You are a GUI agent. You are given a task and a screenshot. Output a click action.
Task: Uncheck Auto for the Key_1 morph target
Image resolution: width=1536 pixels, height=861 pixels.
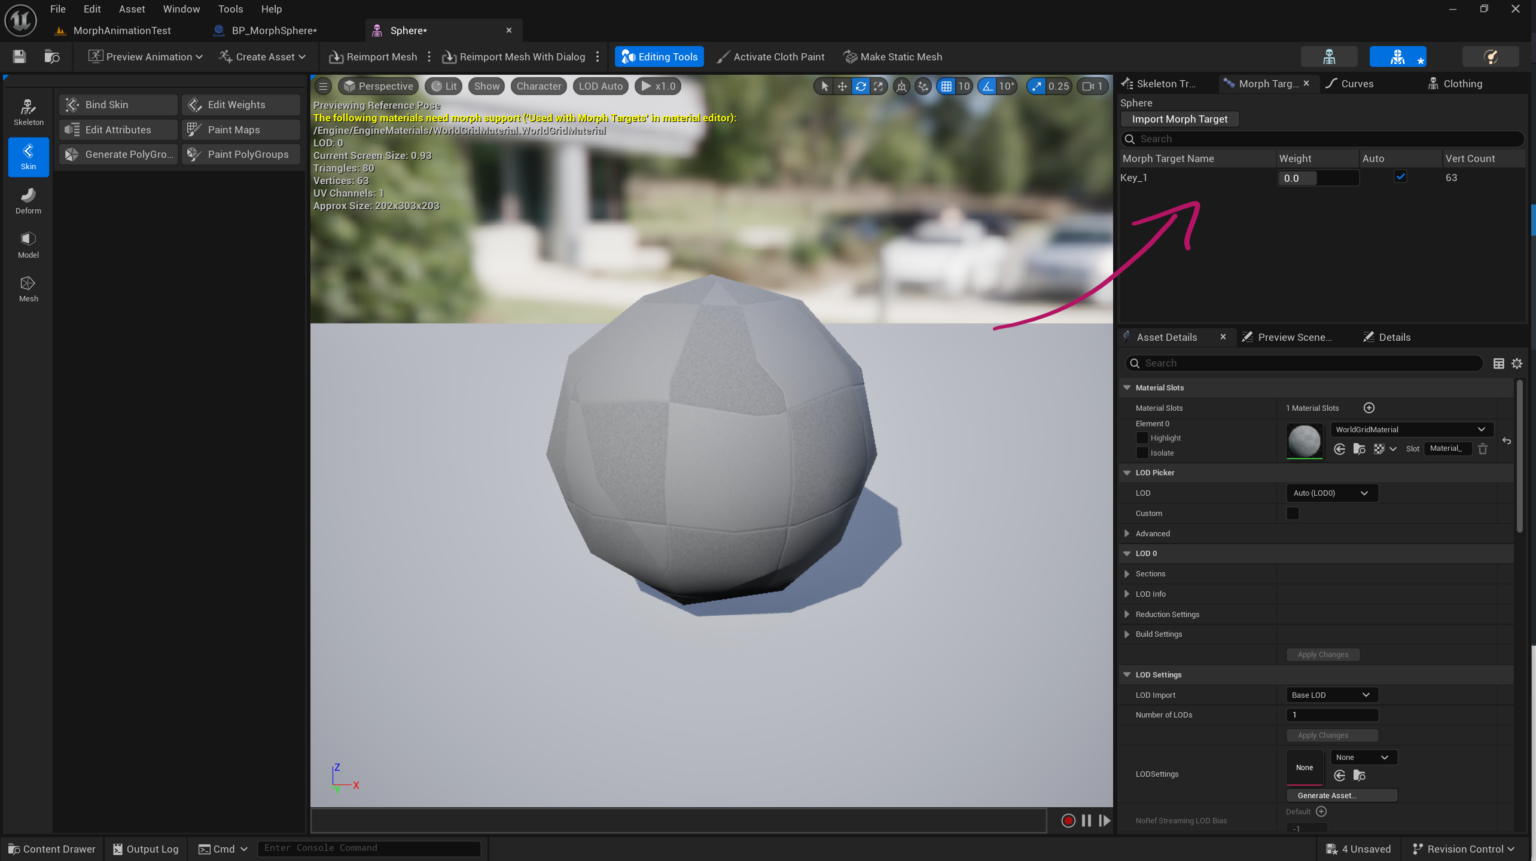coord(1400,176)
